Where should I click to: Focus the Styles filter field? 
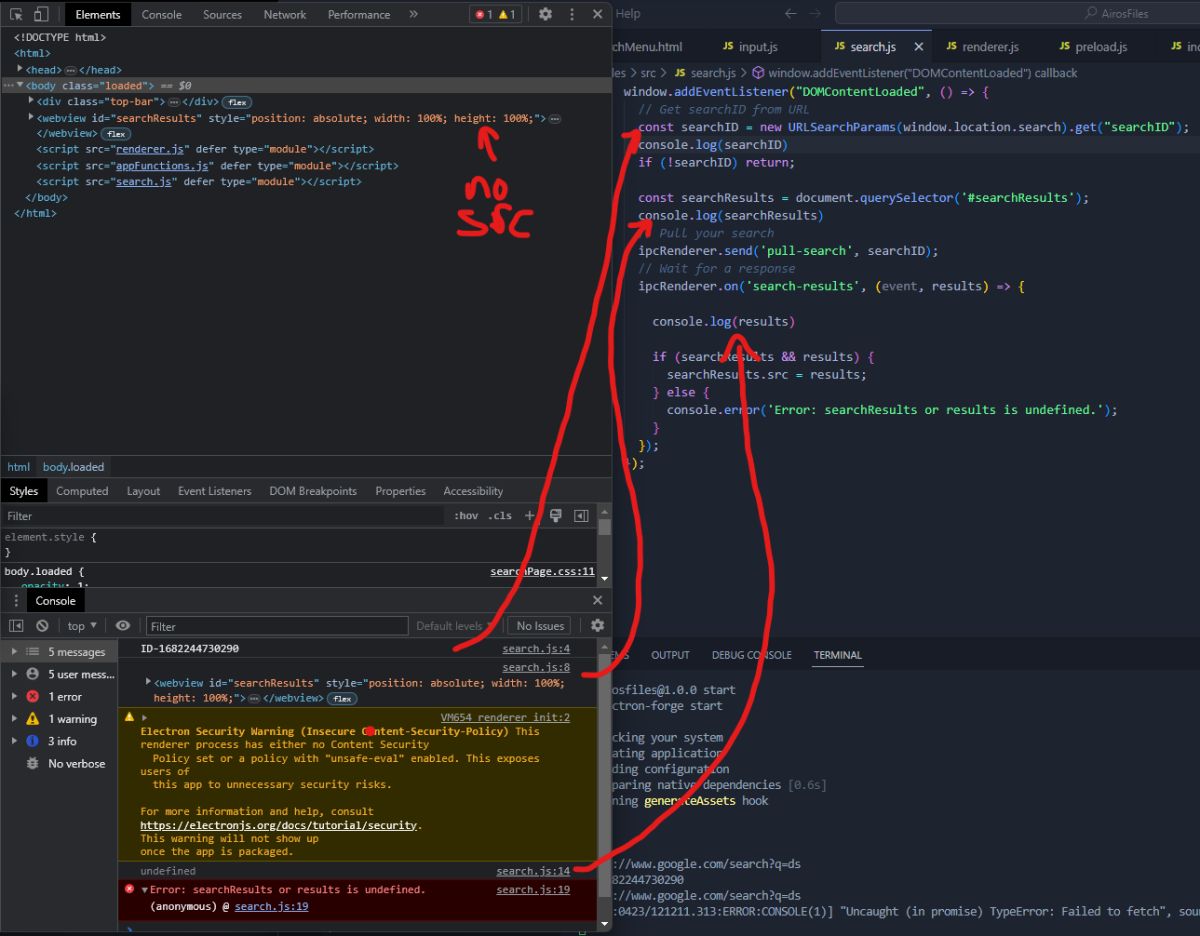pyautogui.click(x=224, y=516)
